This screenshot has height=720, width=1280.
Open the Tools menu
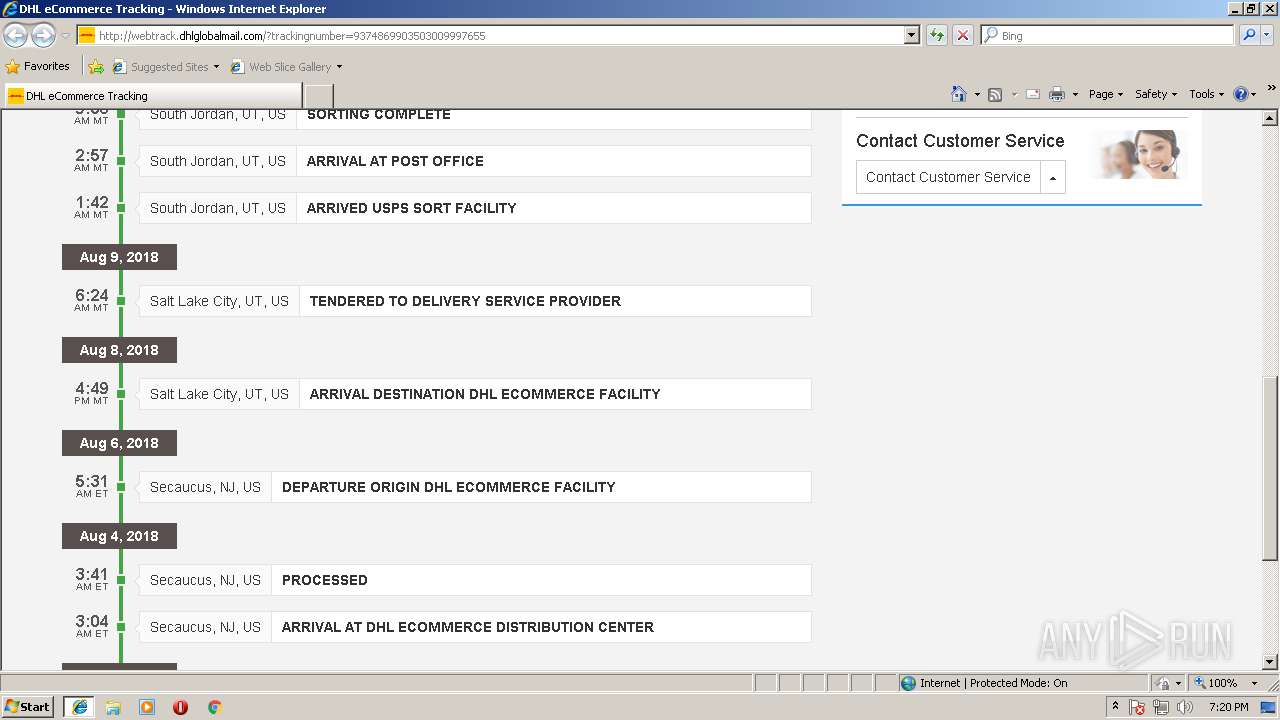1207,94
